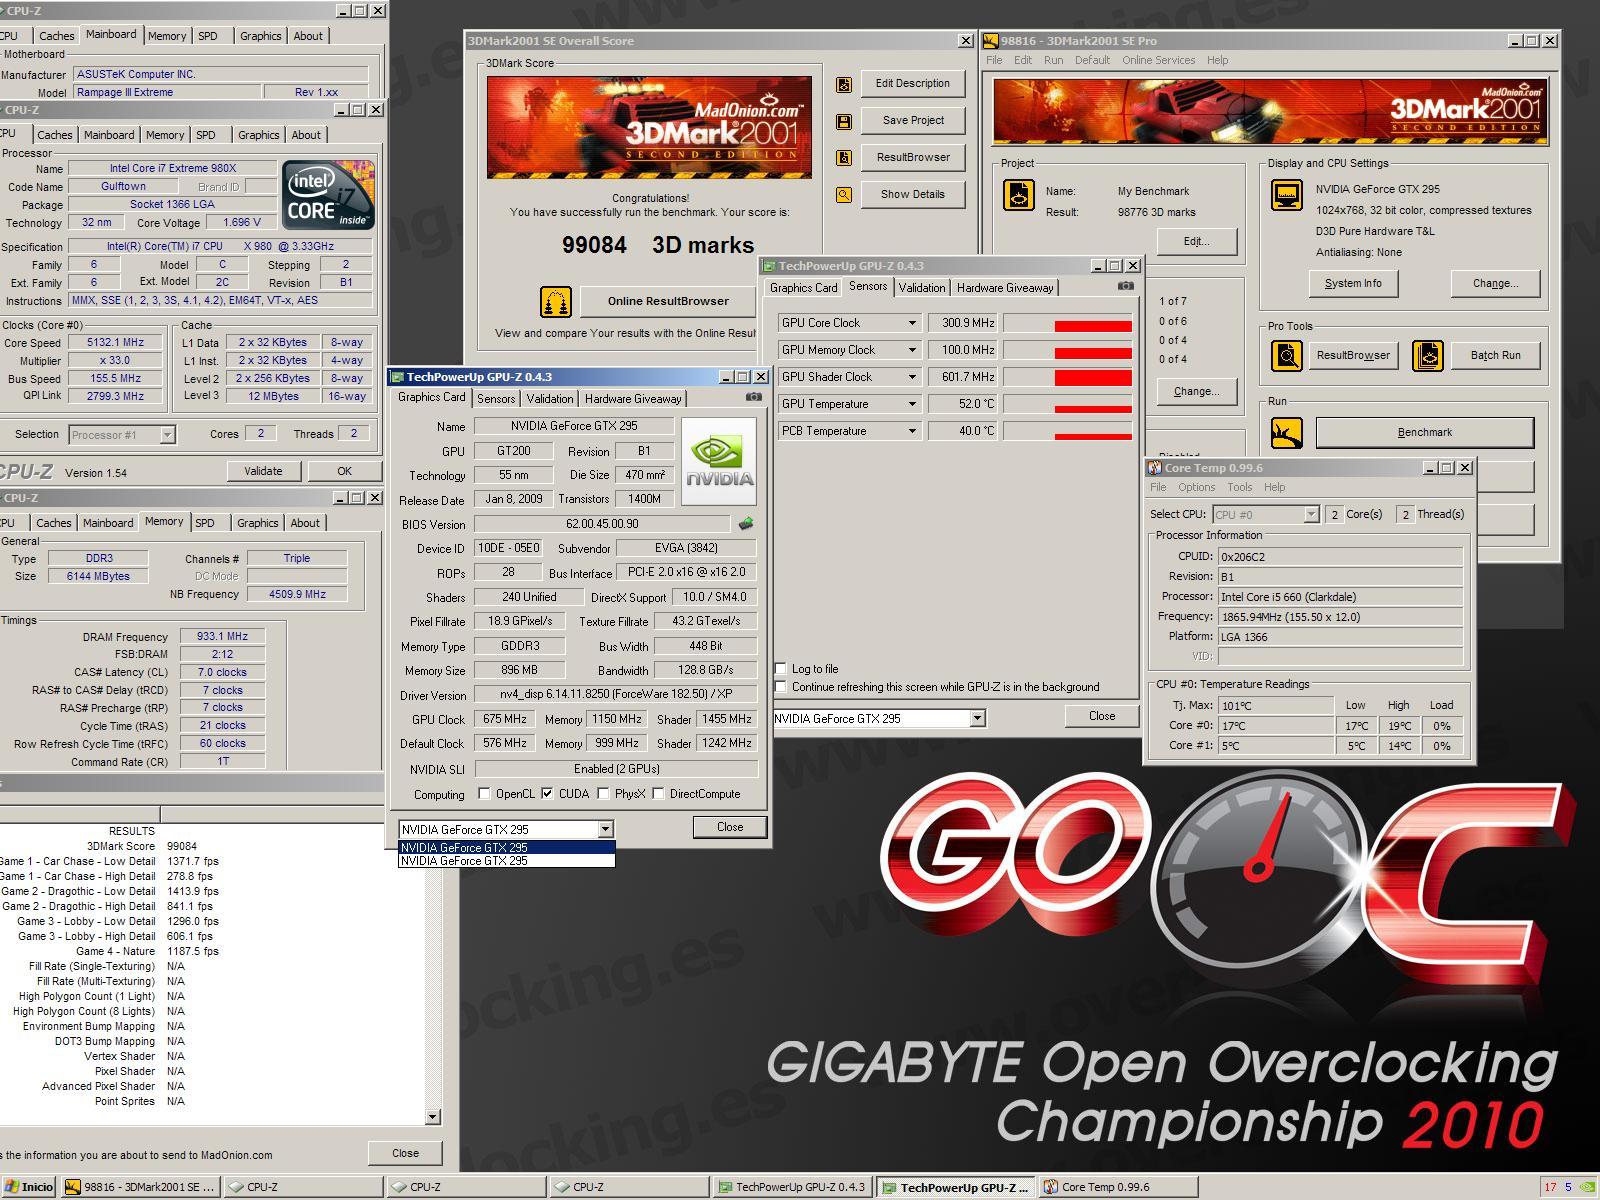Enable the OpenCL checkbox
The height and width of the screenshot is (1200, 1600).
click(485, 794)
